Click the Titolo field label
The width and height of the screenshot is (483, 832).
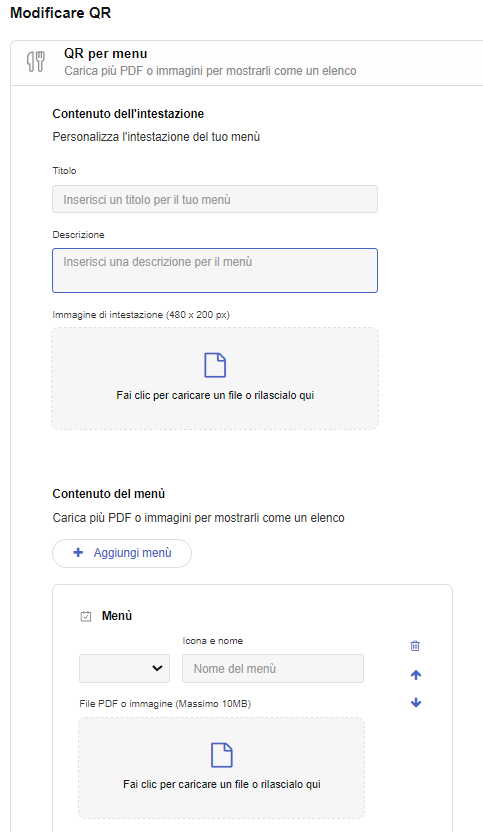pyautogui.click(x=64, y=171)
